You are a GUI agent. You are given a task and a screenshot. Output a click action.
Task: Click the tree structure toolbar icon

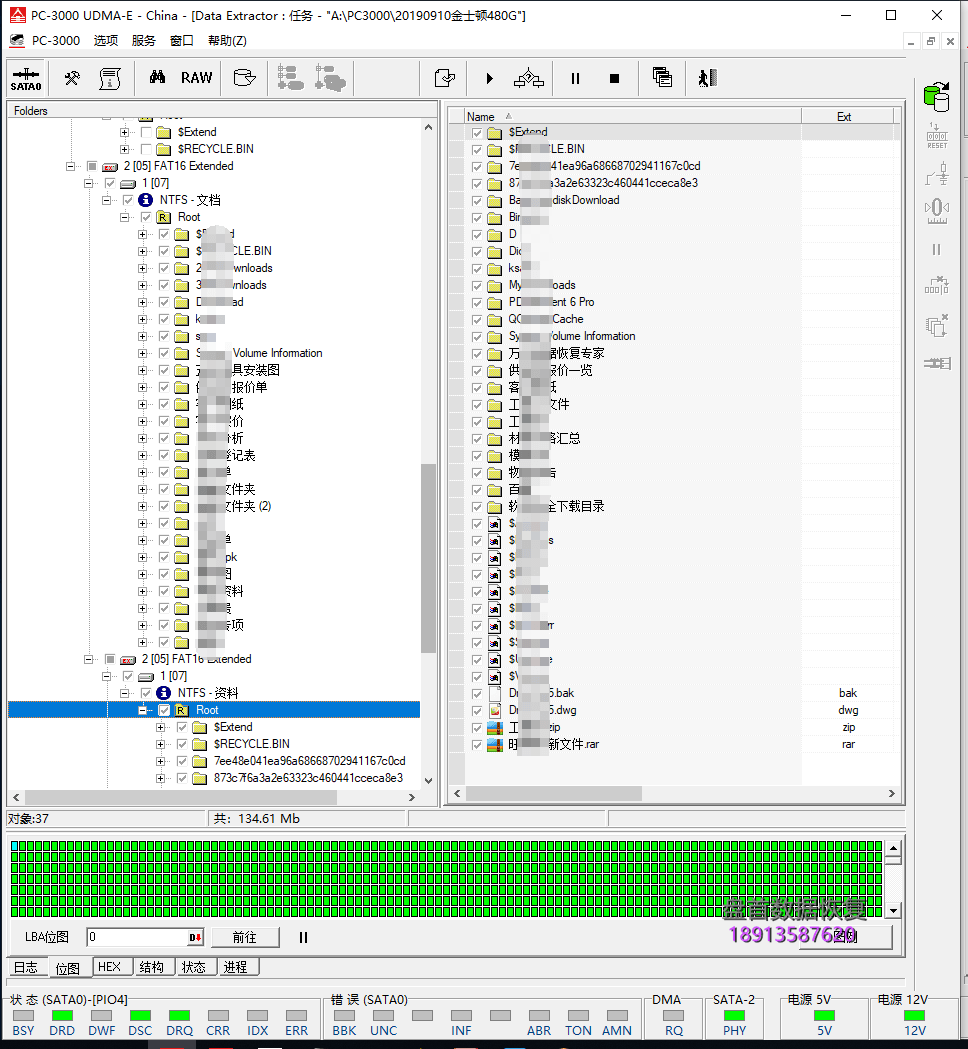click(290, 78)
